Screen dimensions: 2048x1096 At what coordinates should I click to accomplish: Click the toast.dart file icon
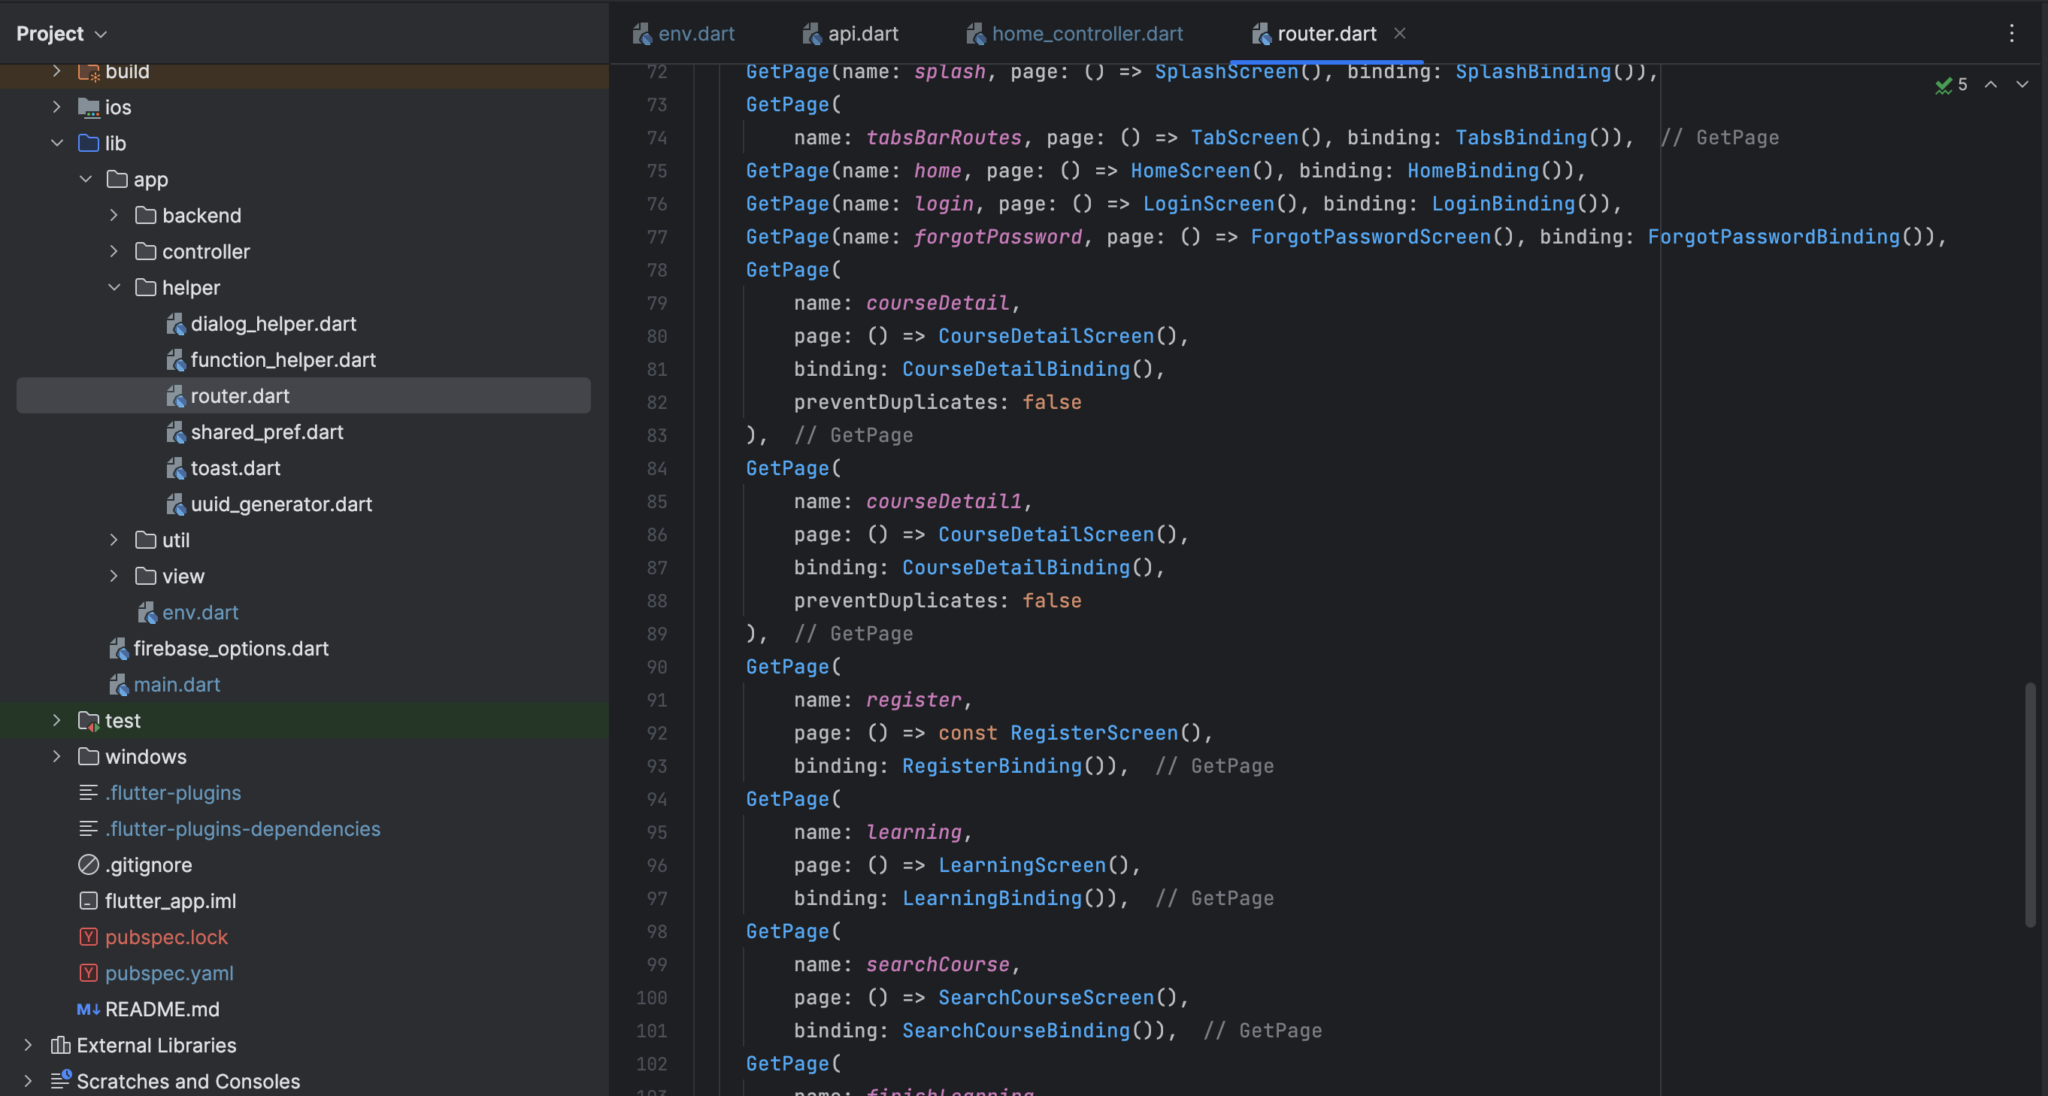(x=175, y=468)
